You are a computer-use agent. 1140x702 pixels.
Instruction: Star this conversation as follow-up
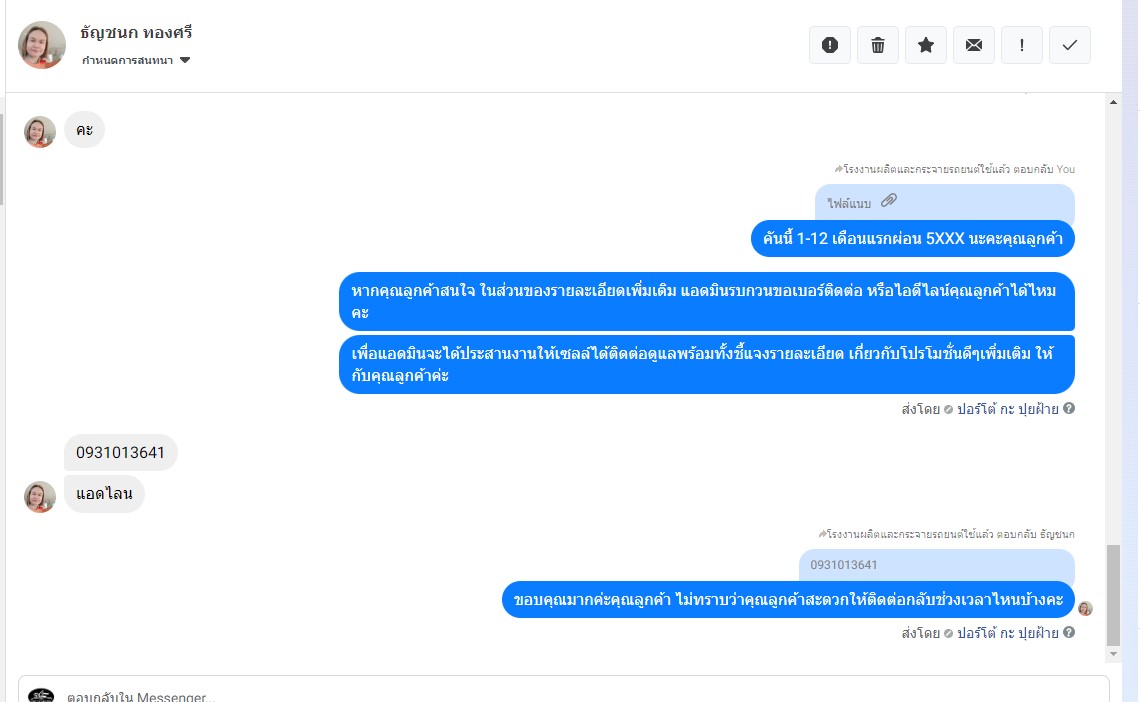coord(926,45)
